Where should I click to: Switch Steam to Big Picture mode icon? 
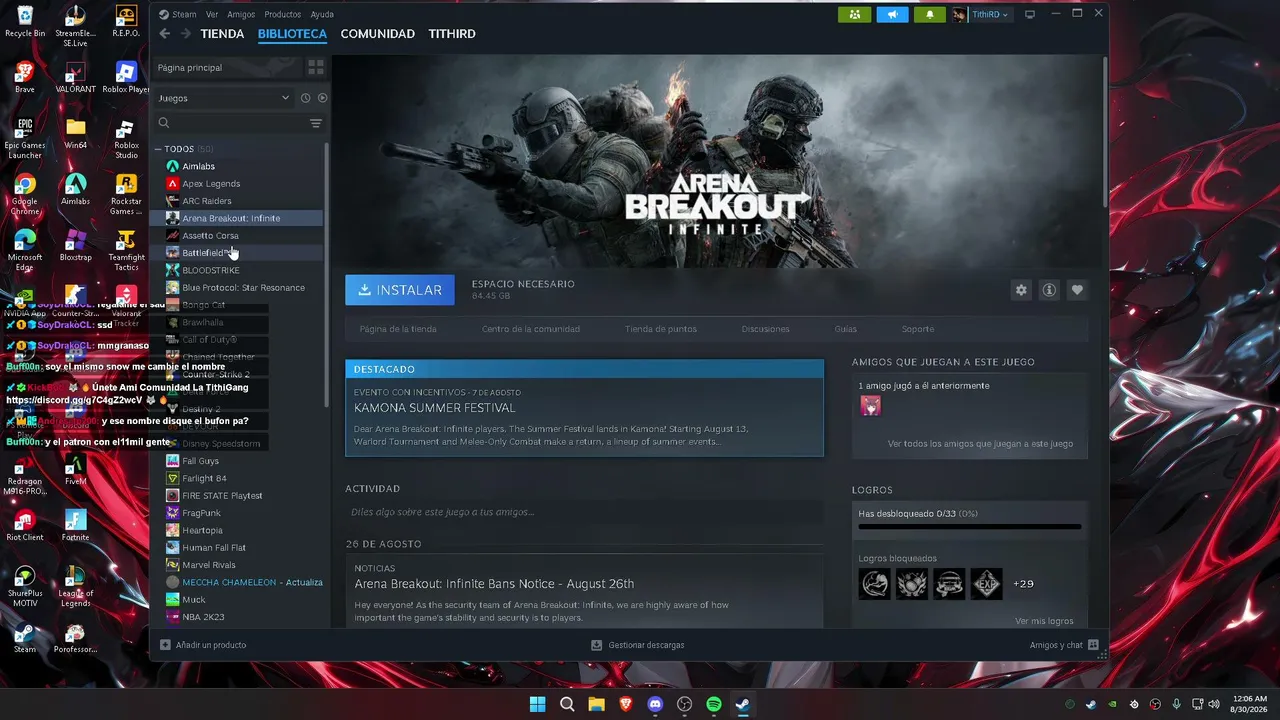tap(1030, 14)
